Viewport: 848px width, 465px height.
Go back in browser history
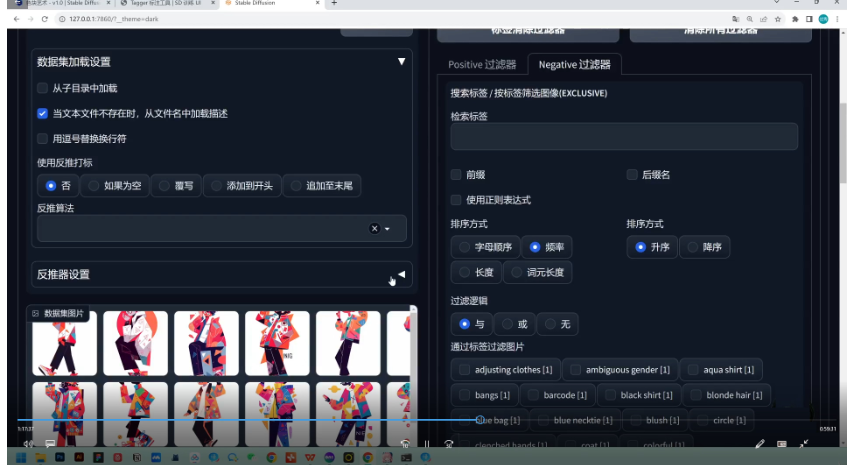(17, 19)
